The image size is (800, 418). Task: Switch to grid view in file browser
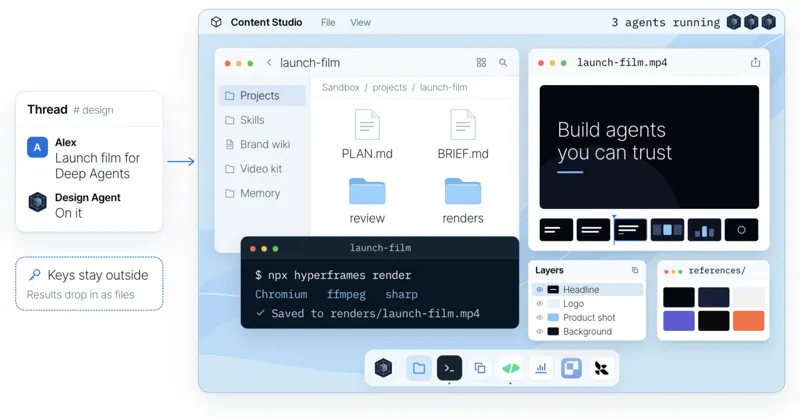pyautogui.click(x=481, y=62)
